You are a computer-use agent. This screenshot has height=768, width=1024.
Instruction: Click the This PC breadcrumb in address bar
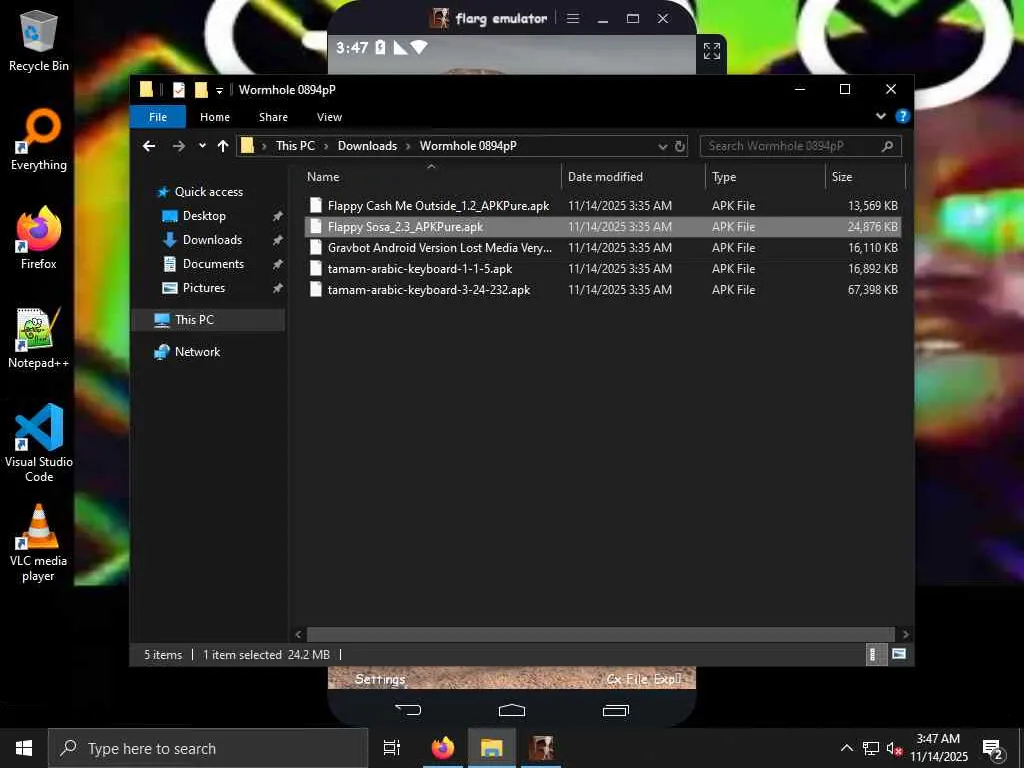tap(295, 146)
